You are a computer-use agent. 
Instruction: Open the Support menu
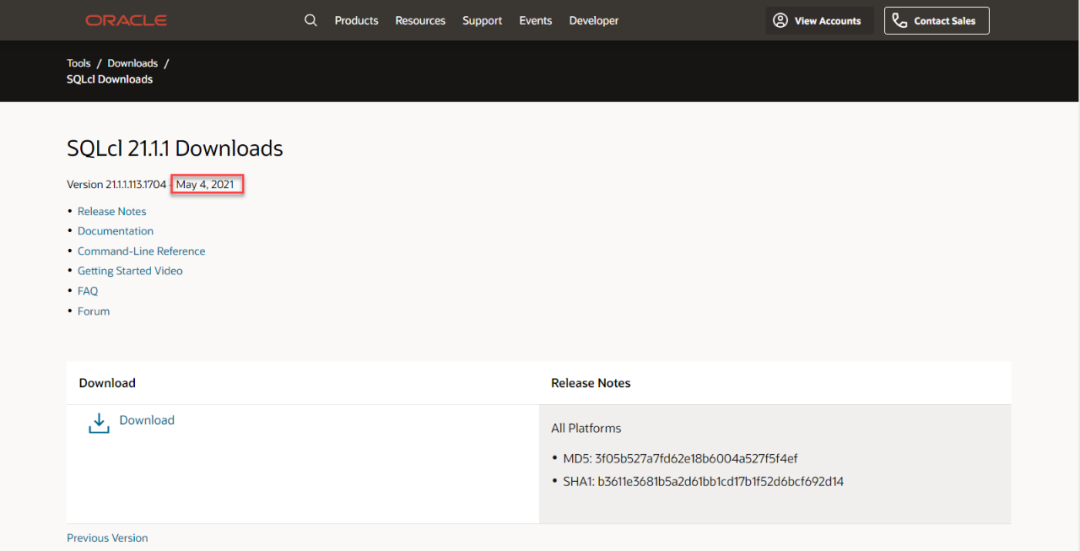tap(482, 20)
